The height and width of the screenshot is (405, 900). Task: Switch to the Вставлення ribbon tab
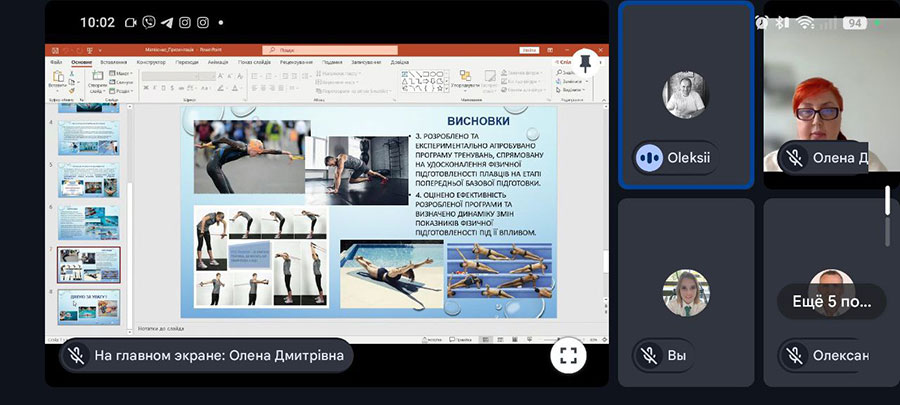pyautogui.click(x=114, y=62)
